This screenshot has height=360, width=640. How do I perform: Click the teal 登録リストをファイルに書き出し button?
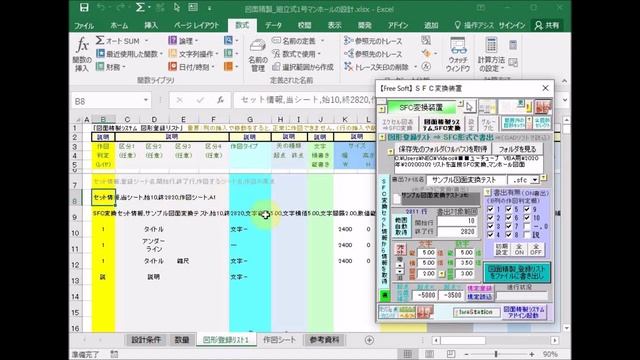tap(517, 273)
